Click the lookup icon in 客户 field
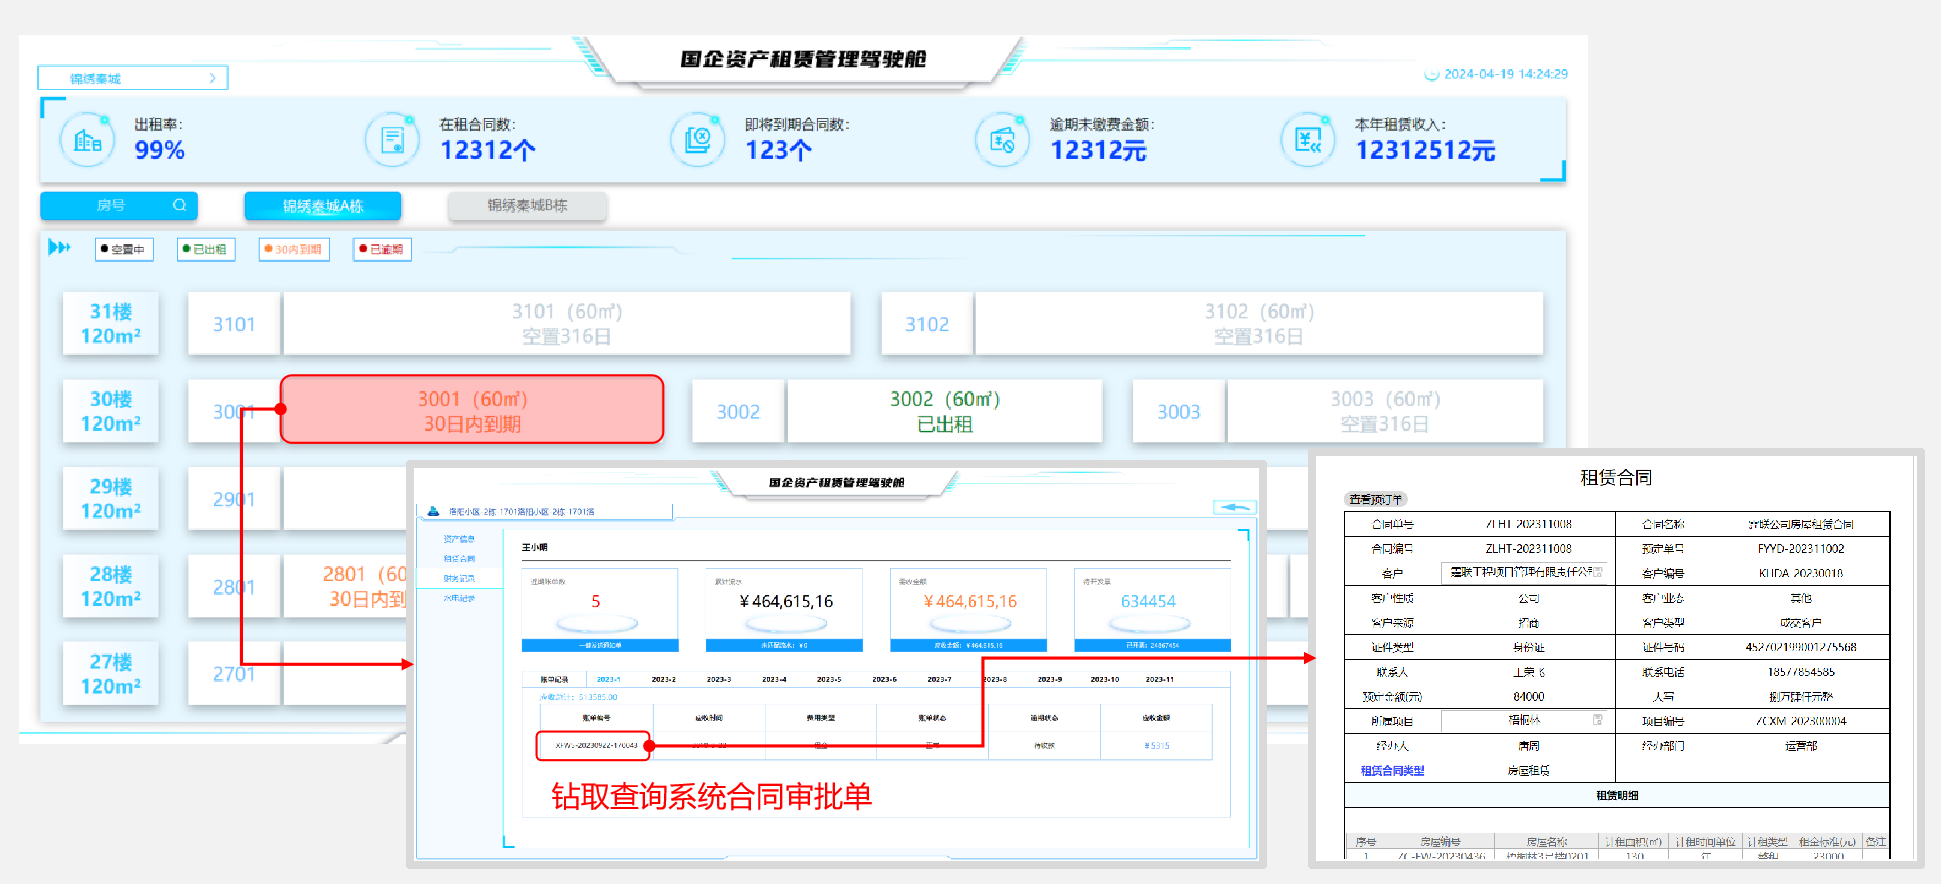The width and height of the screenshot is (1942, 884). [x=1598, y=572]
